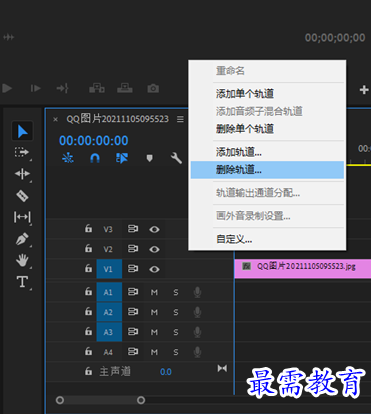The image size is (371, 414).
Task: Choose 添加单个轨道 from context menu
Action: [x=245, y=94]
